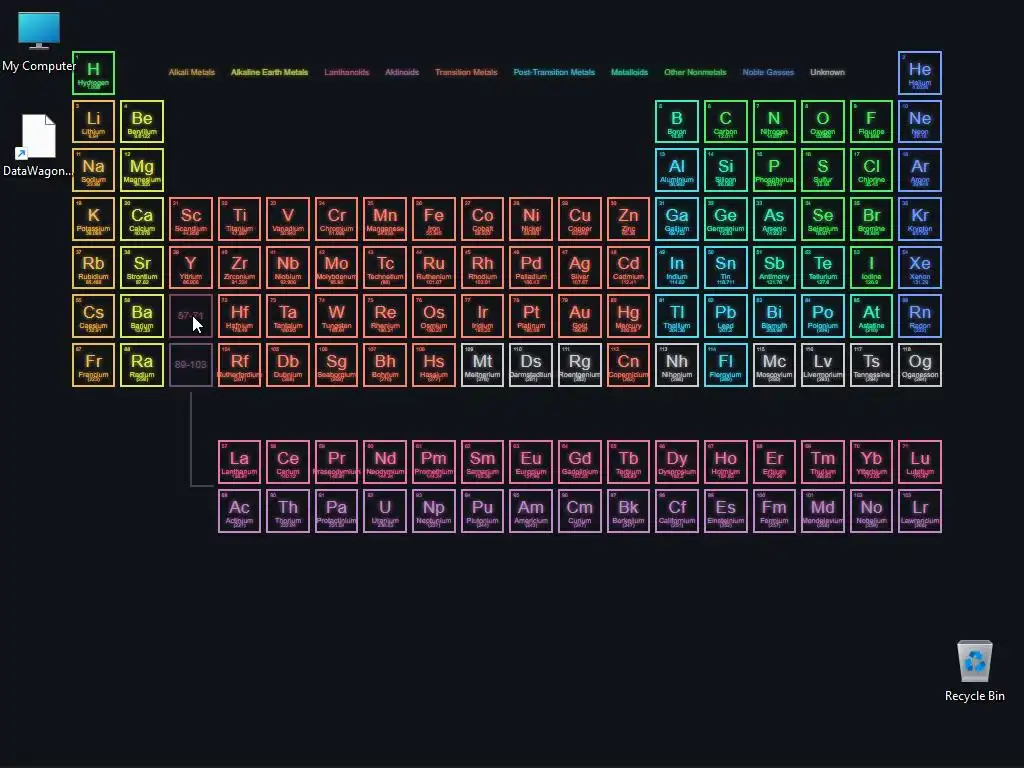Select the Neon (Ne) tile
Screen dimensions: 1024x768
[x=920, y=121]
